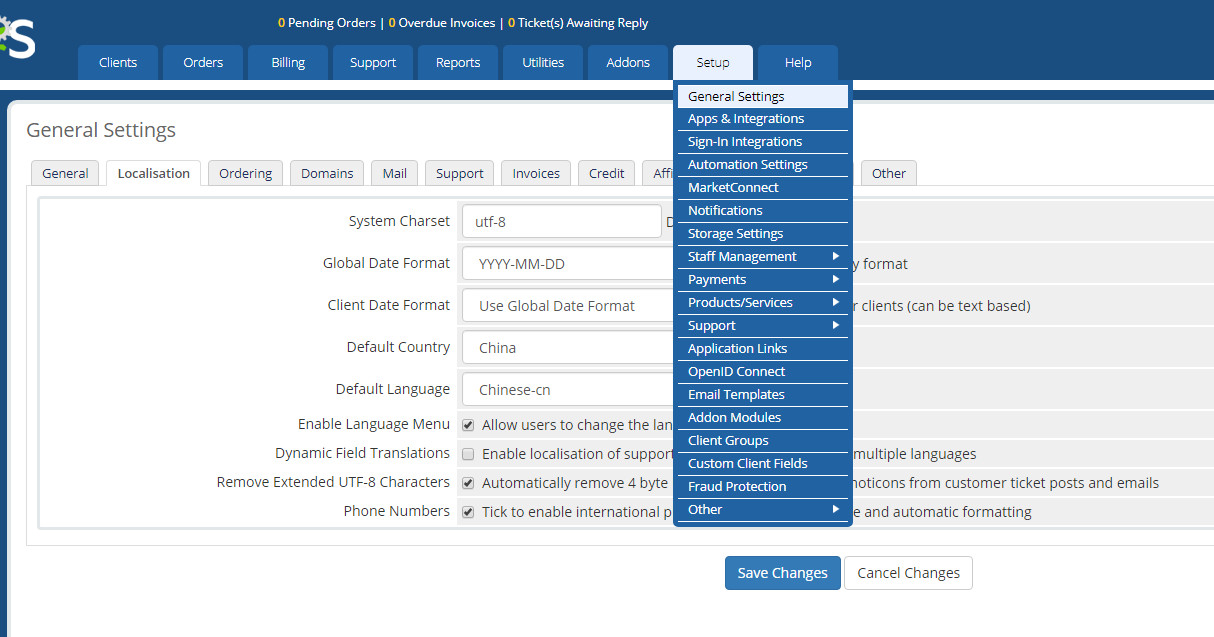Untick the Phone Numbers checkbox
The image size is (1214, 637).
[x=468, y=512]
